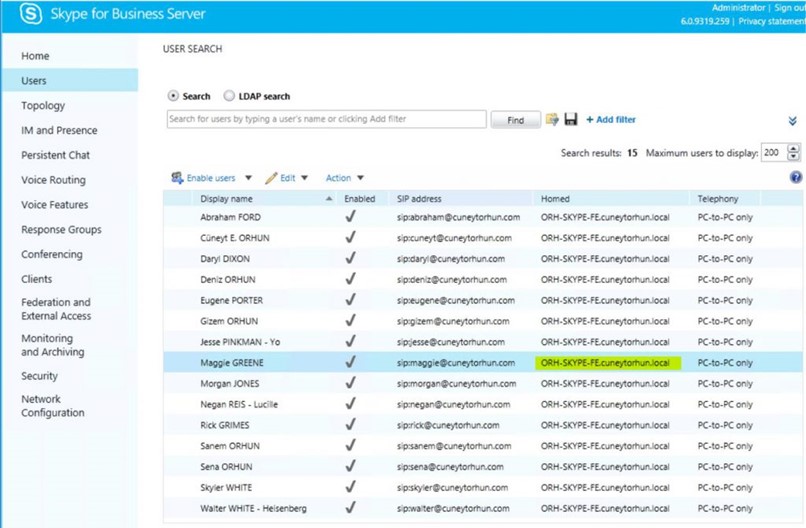Click the Edit pencil icon
The image size is (806, 528).
[x=271, y=178]
